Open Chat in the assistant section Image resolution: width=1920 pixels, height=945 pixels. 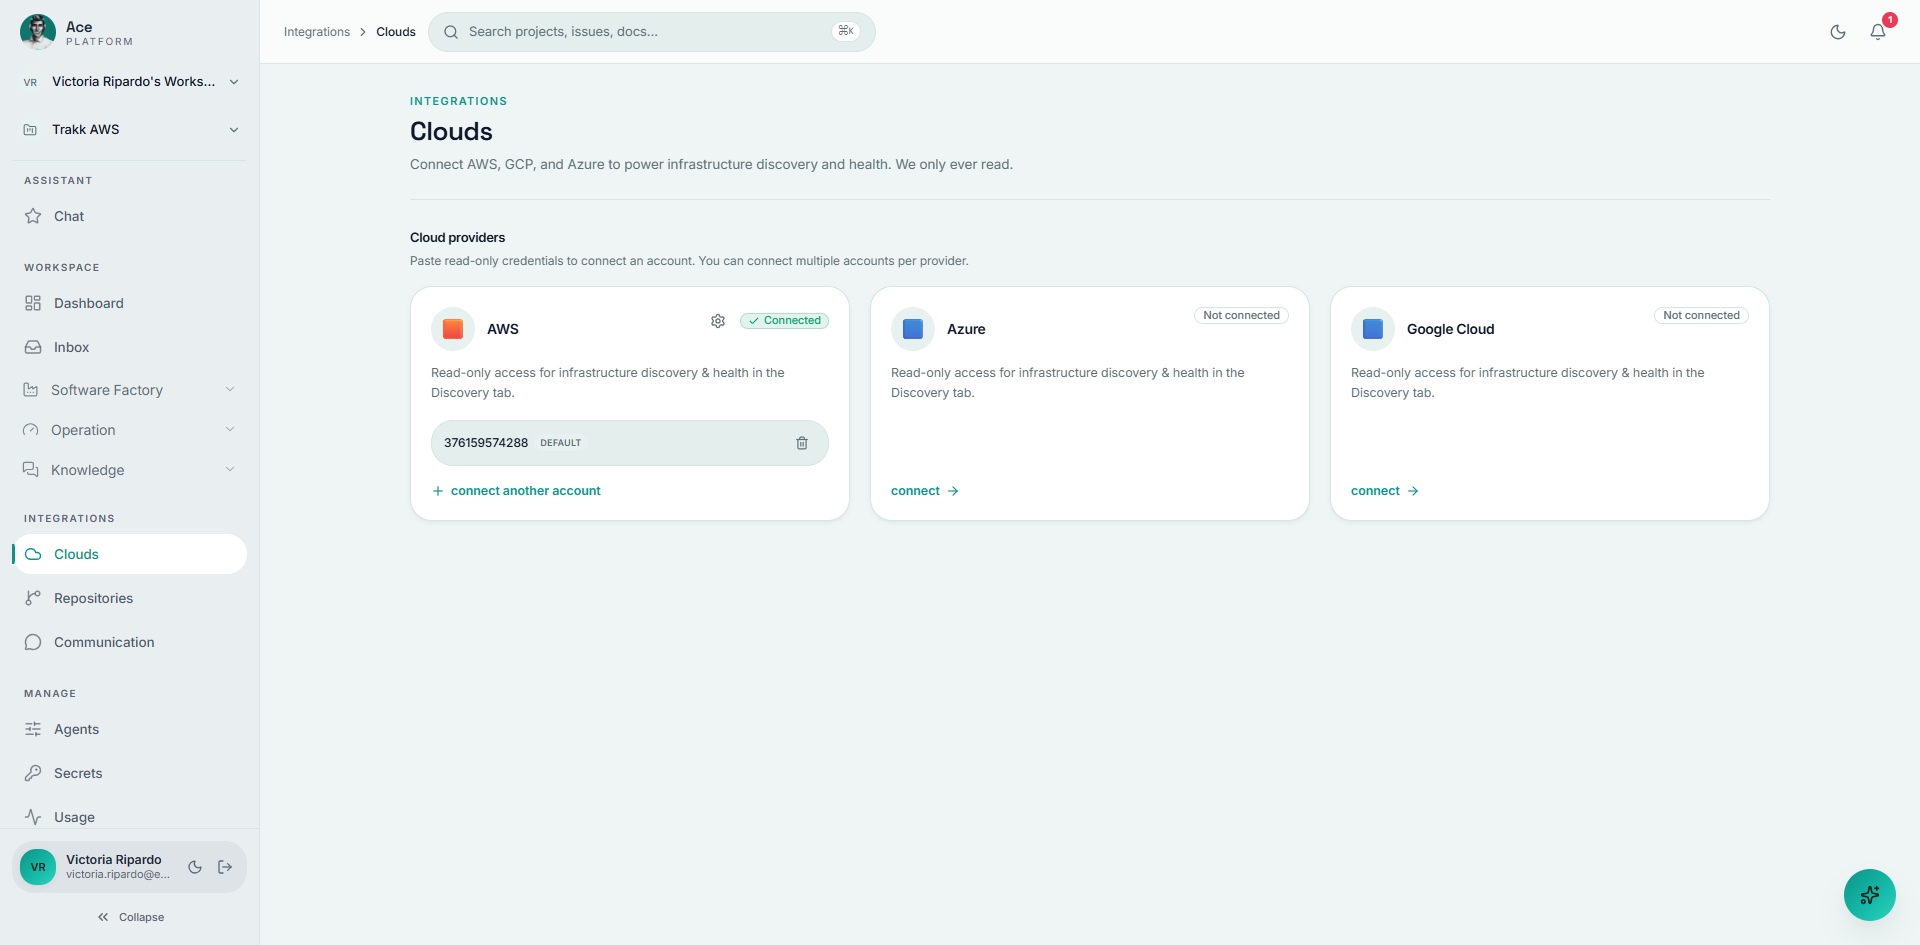pos(130,216)
